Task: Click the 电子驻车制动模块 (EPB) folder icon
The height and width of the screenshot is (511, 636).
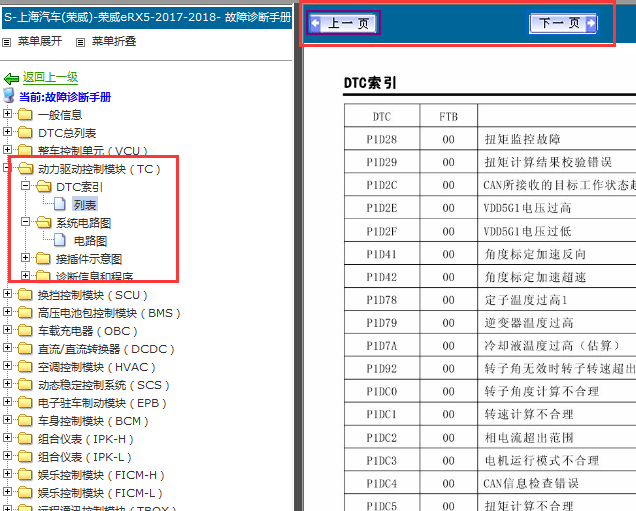Action: click(x=25, y=402)
